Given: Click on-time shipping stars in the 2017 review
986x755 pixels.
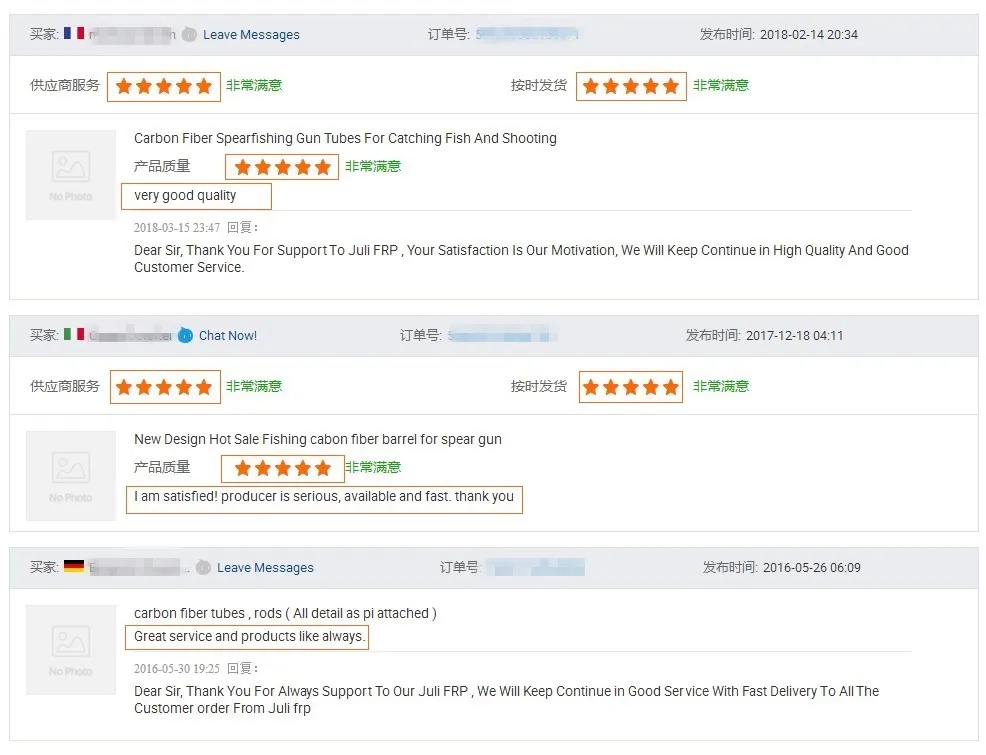Looking at the screenshot, I should pyautogui.click(x=631, y=387).
